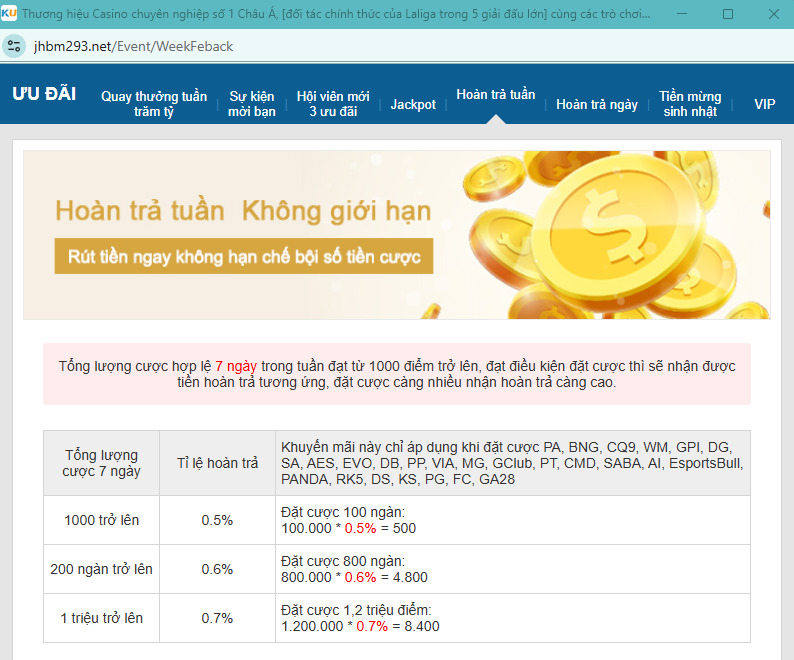794x660 pixels.
Task: Click the KU logo icon in title bar
Action: coord(10,14)
